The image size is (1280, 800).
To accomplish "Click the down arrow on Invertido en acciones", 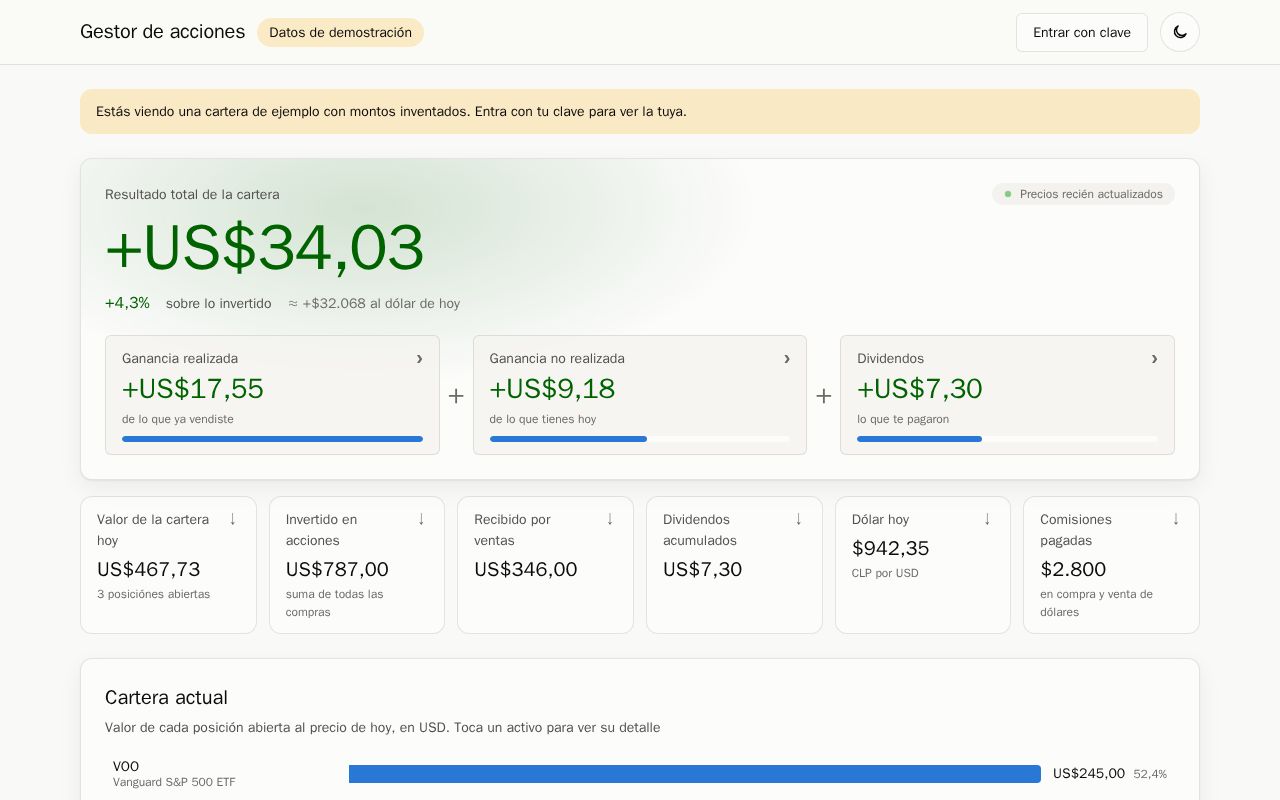I will click(x=421, y=519).
